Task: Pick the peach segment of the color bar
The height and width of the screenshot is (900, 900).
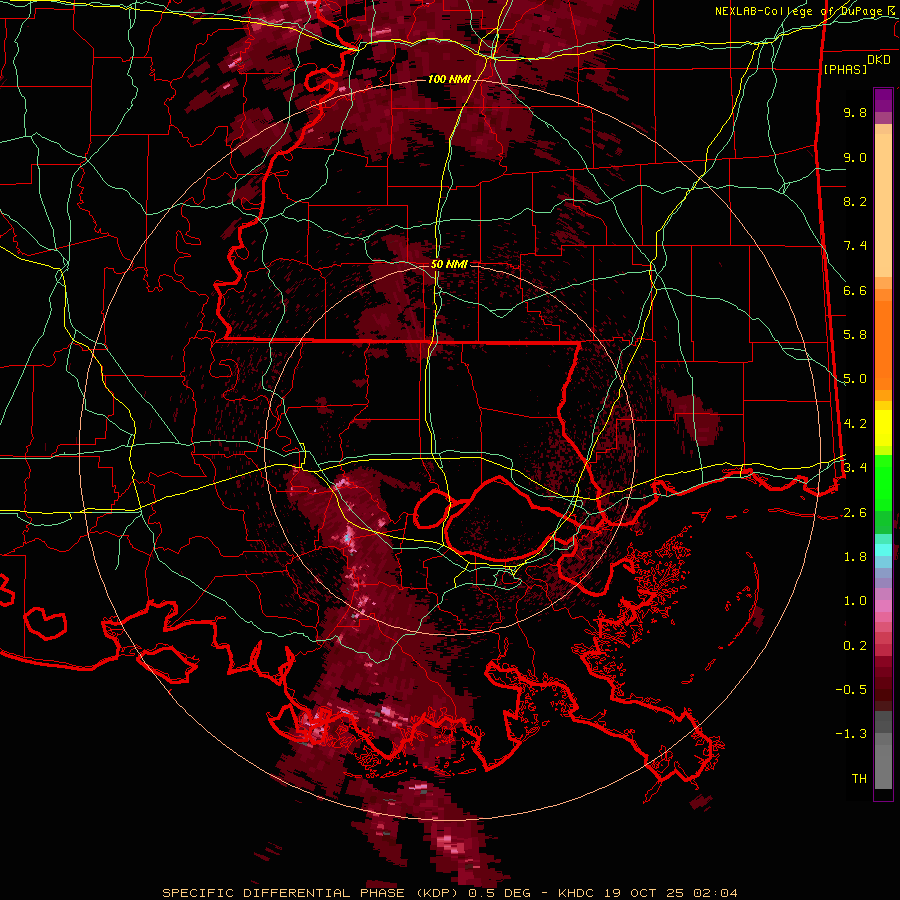Action: [883, 205]
